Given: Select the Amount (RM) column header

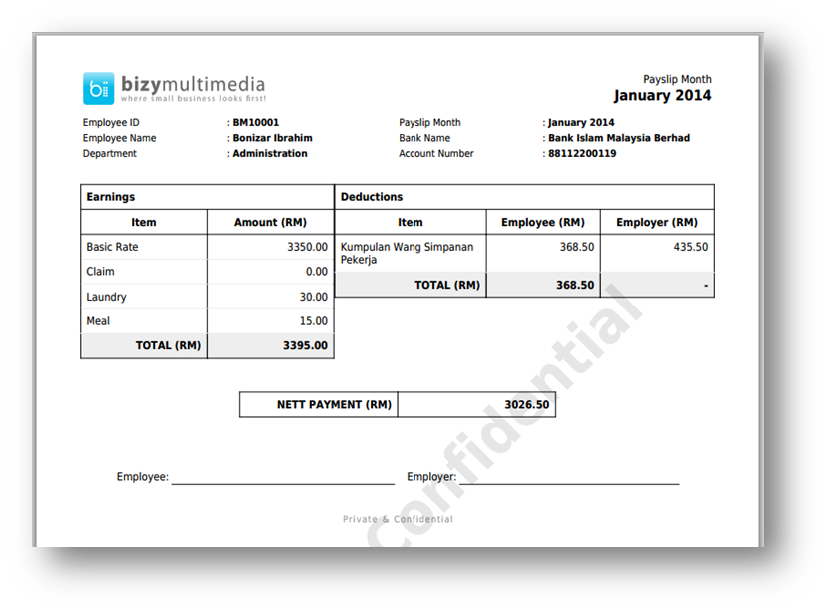Looking at the screenshot, I should (270, 222).
